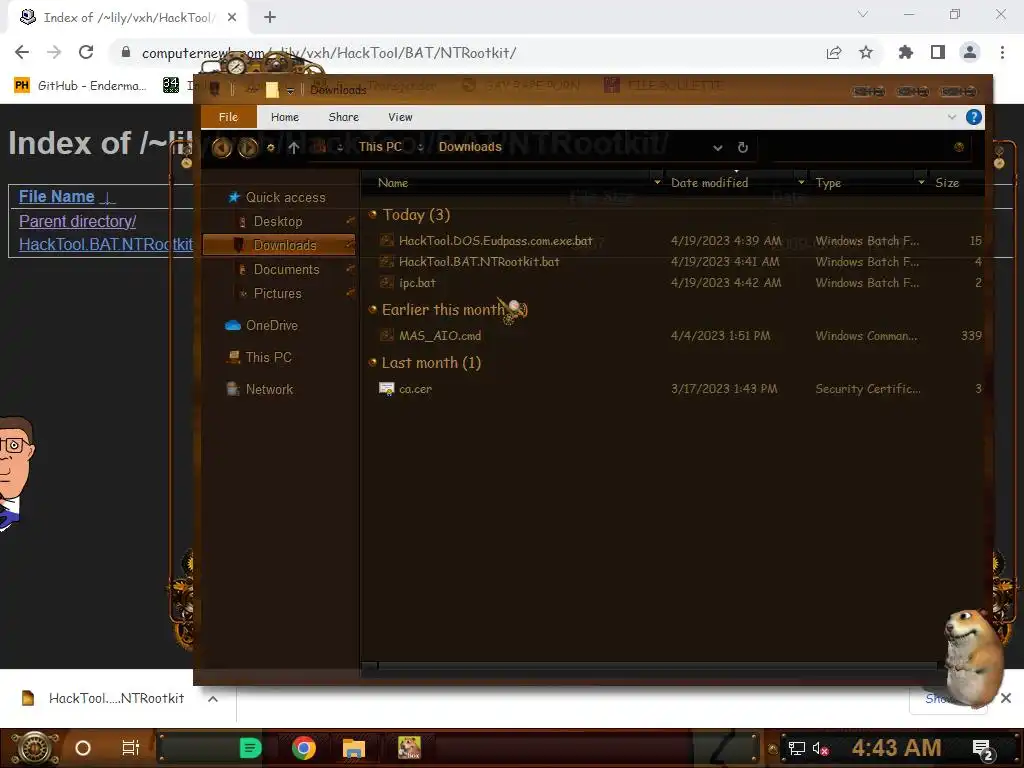Open the steampunk Start button
The height and width of the screenshot is (768, 1024).
click(35, 748)
